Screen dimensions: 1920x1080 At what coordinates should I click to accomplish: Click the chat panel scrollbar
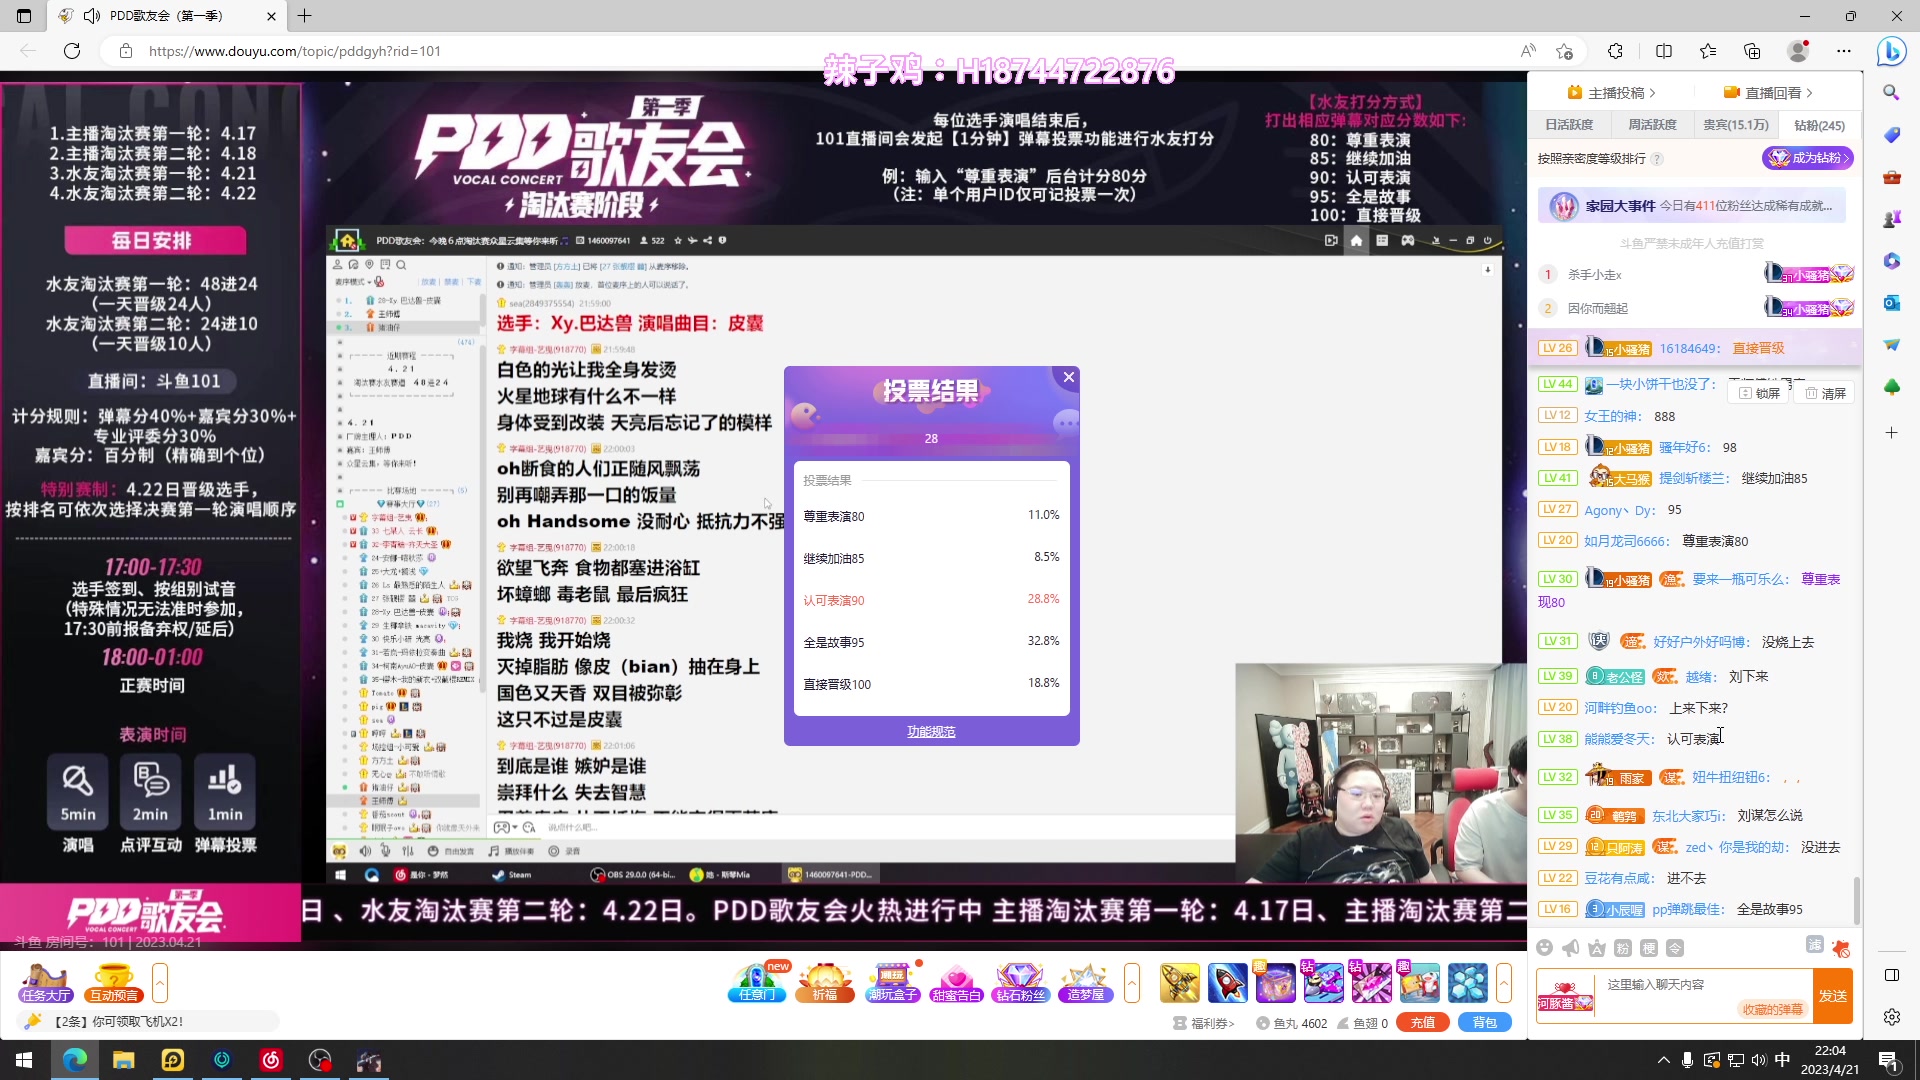[1857, 900]
